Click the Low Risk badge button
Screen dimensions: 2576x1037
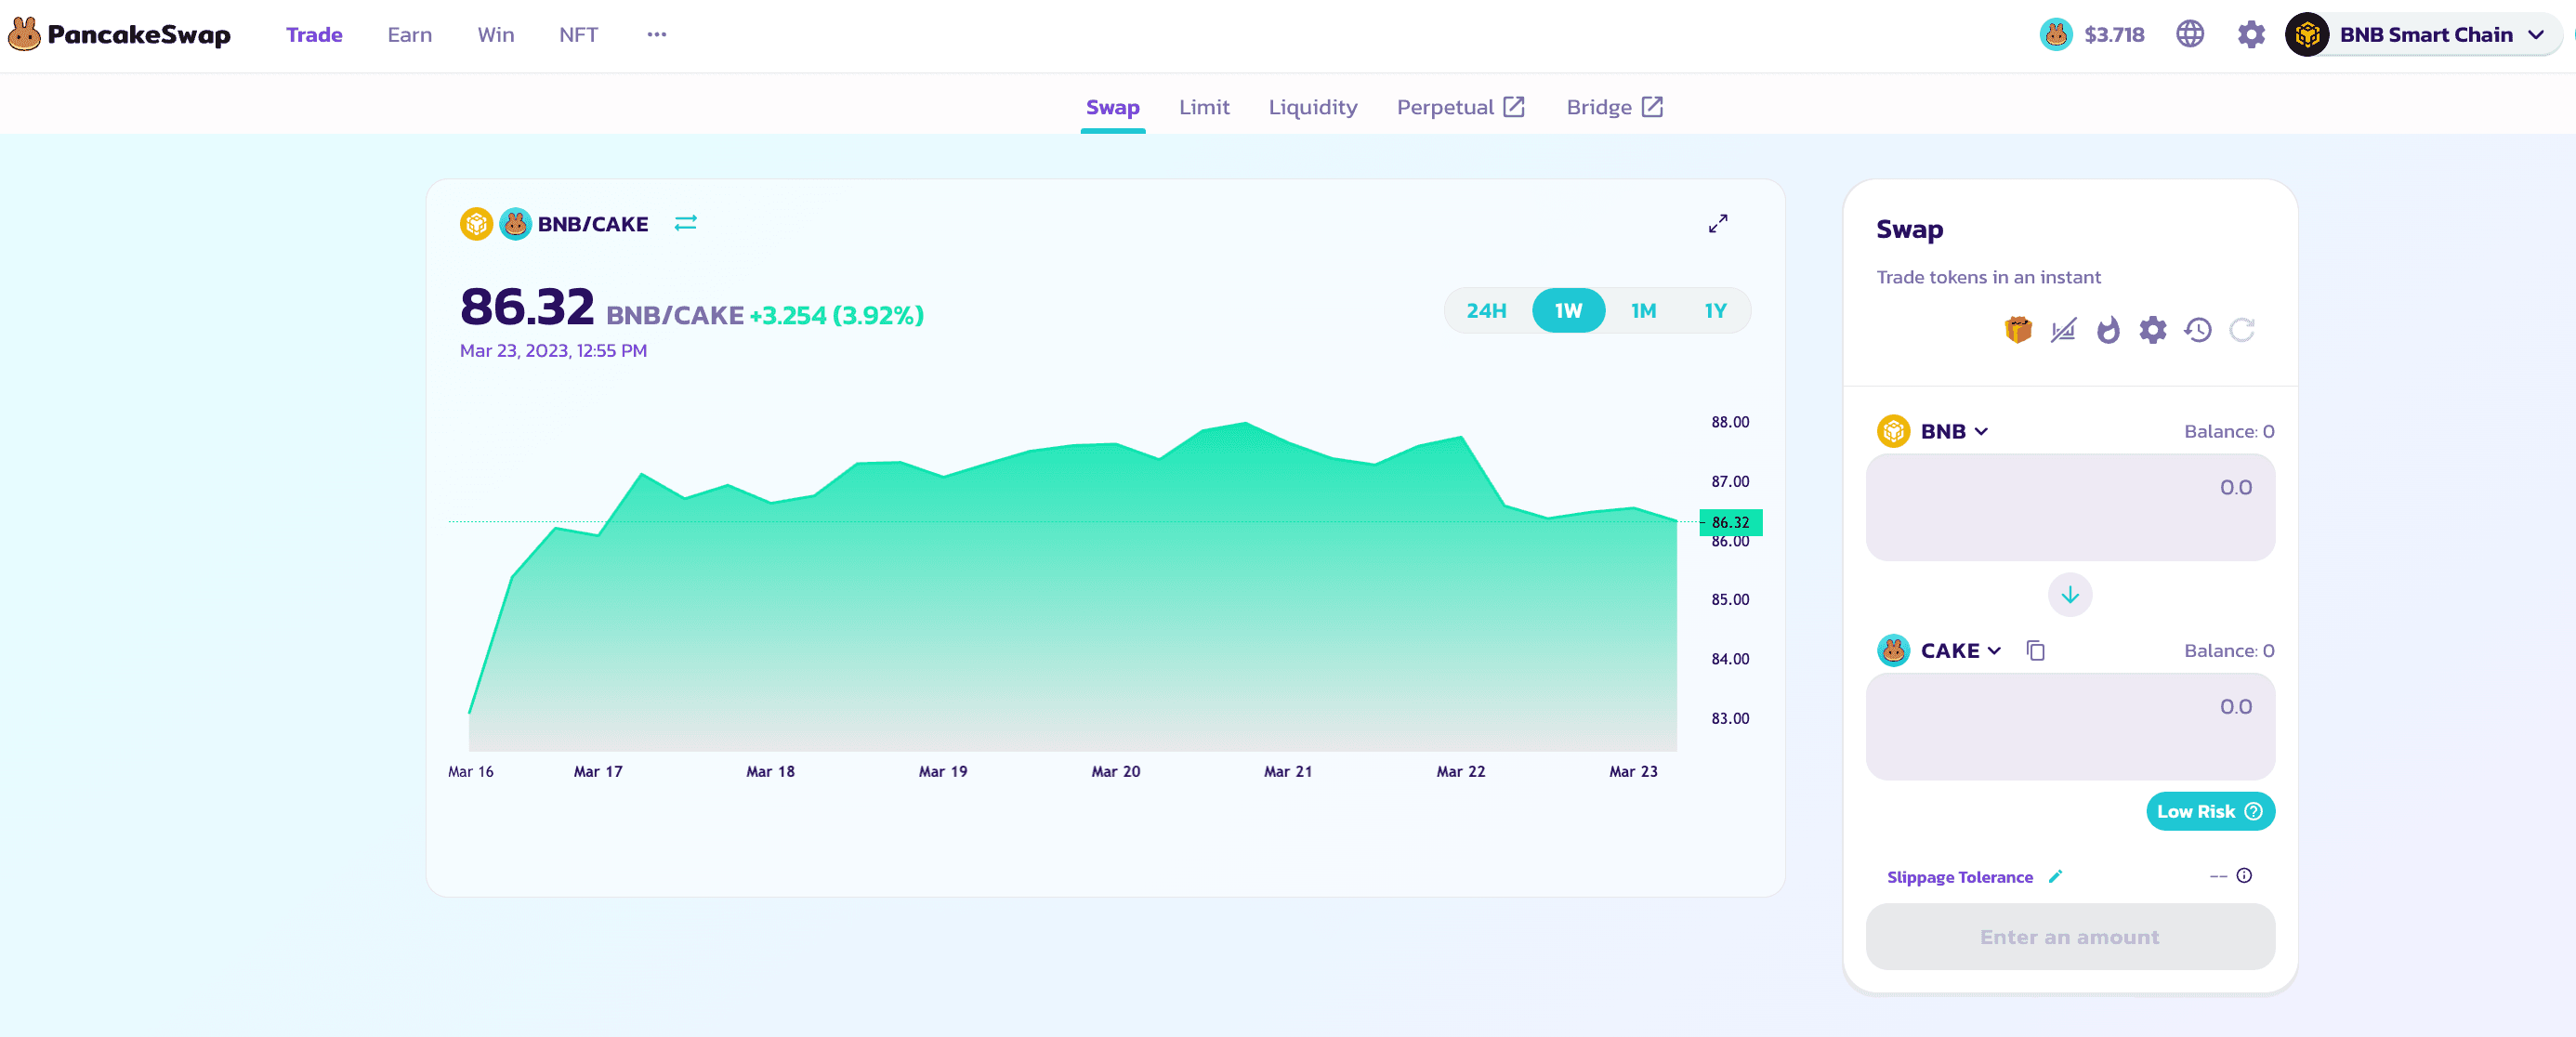pos(2209,811)
